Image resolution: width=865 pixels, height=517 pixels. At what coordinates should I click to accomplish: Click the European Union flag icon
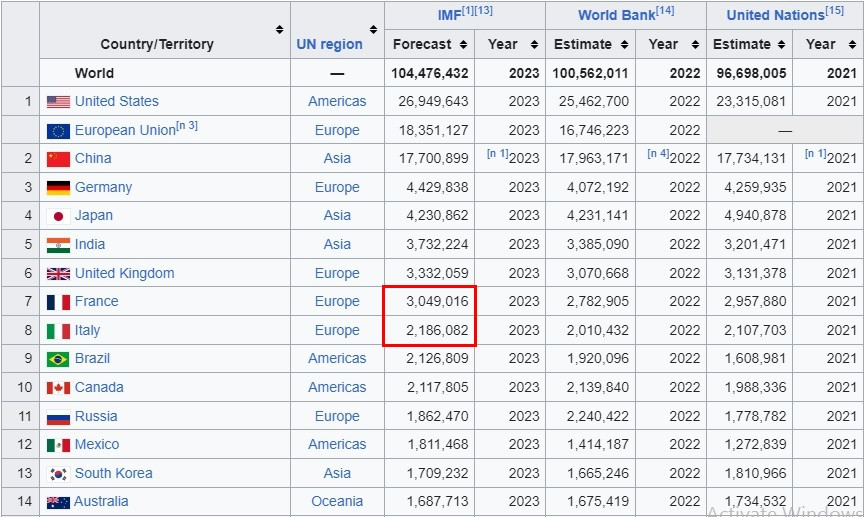(58, 131)
